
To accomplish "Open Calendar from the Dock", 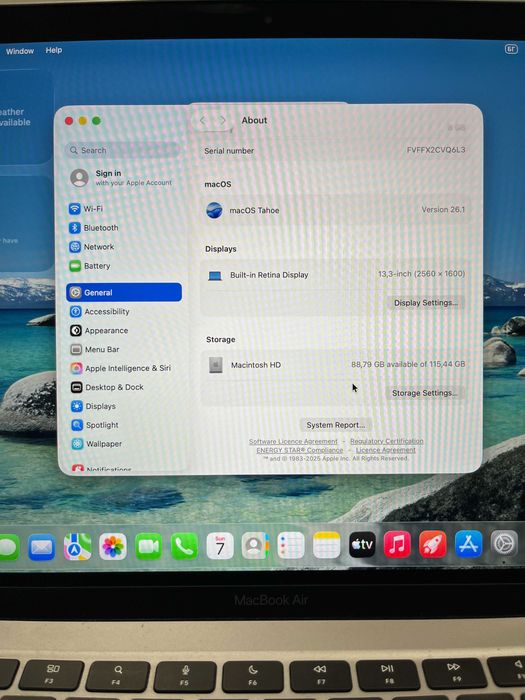I will tap(220, 546).
